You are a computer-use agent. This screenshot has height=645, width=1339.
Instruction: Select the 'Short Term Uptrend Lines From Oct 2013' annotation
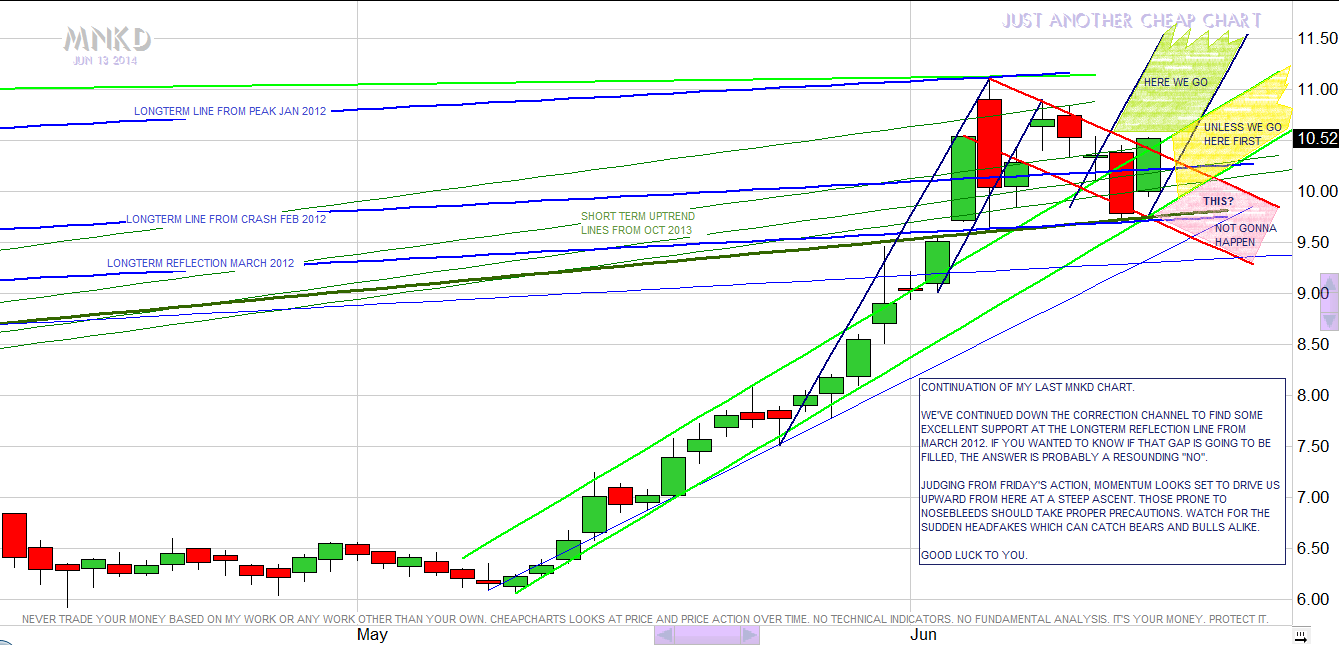pyautogui.click(x=638, y=223)
